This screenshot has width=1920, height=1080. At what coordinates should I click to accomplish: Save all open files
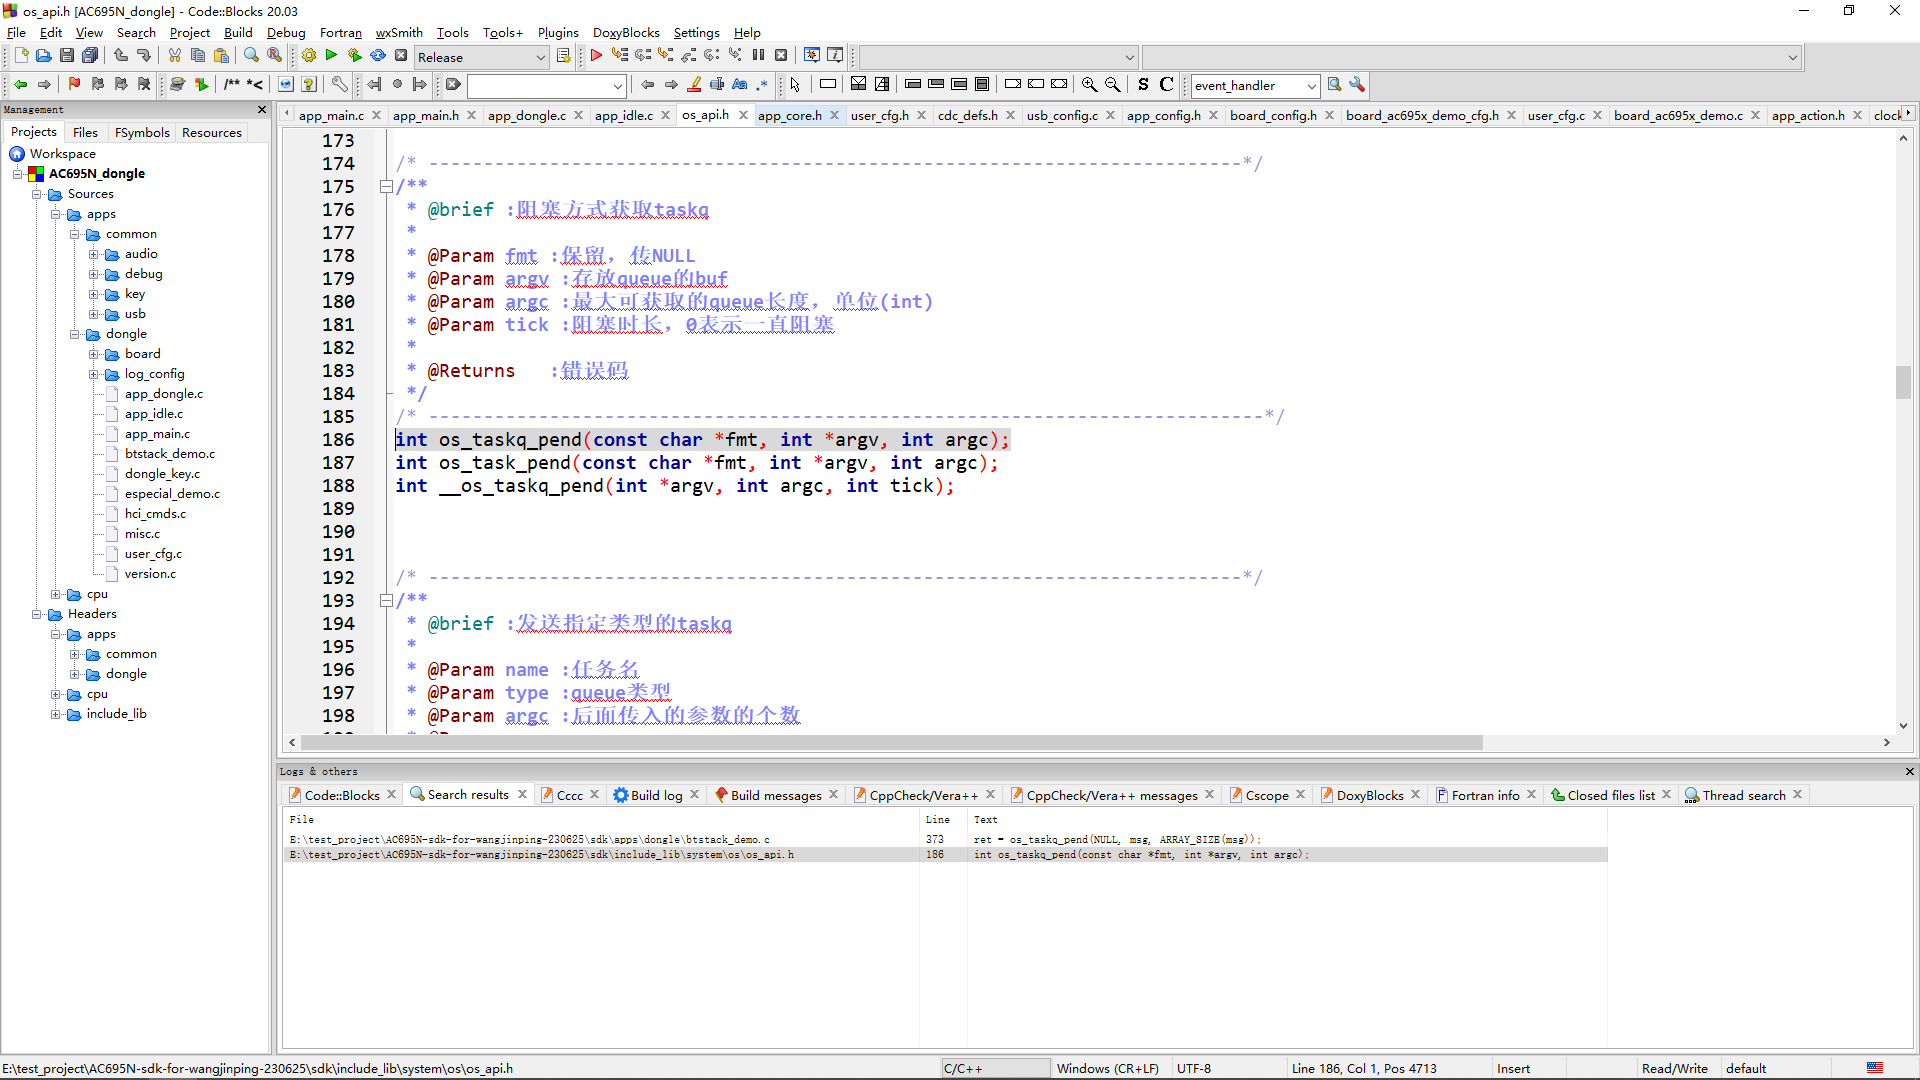pos(90,56)
